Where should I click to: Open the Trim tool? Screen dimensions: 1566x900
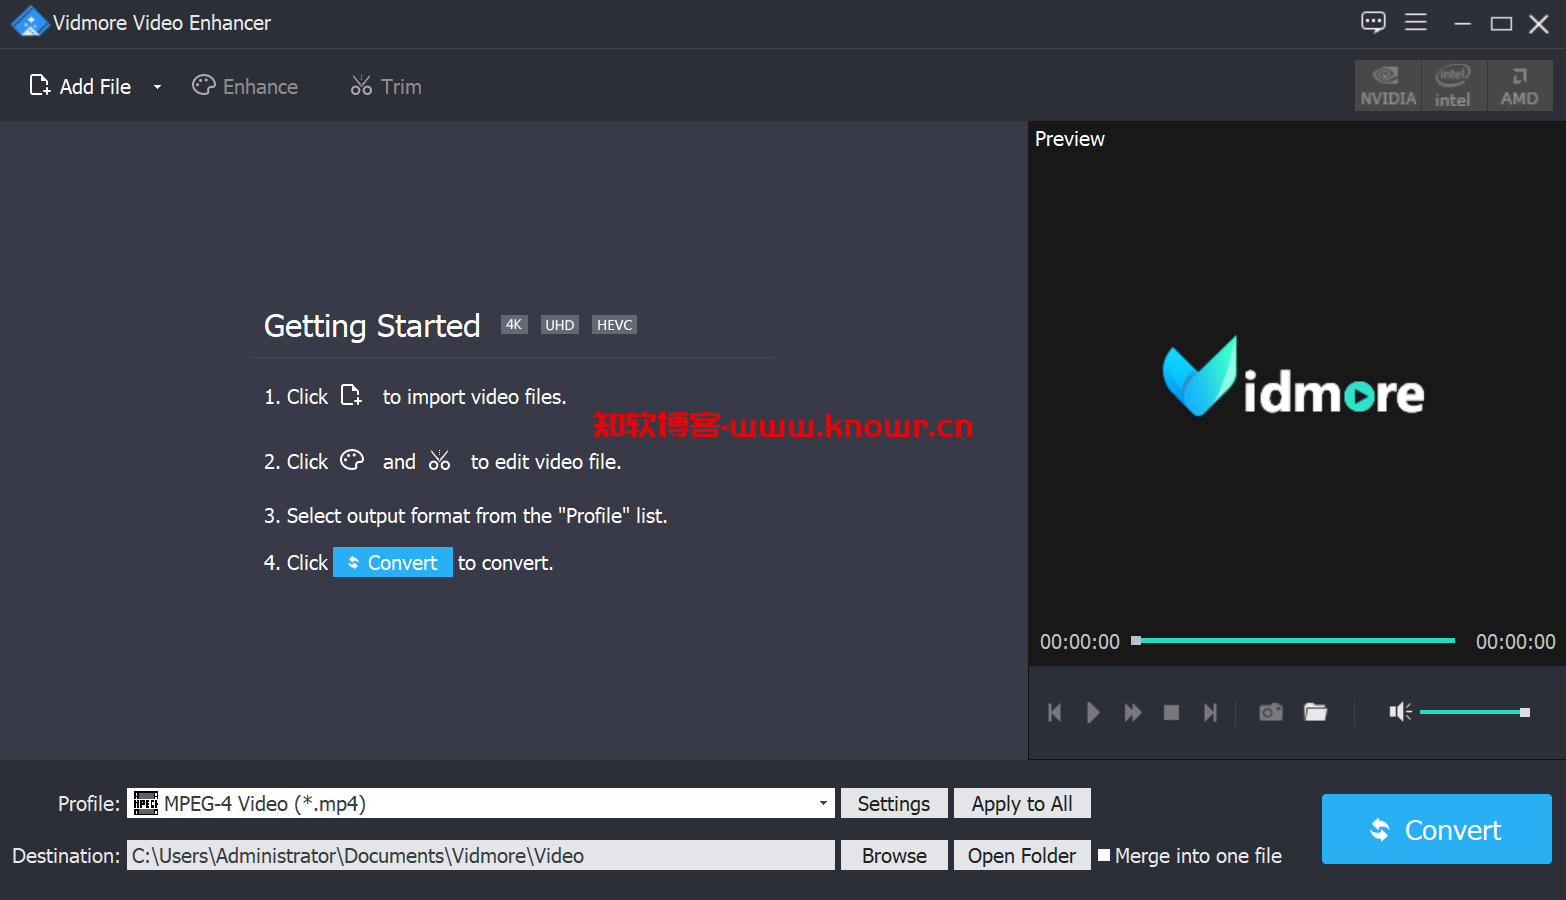tap(386, 86)
